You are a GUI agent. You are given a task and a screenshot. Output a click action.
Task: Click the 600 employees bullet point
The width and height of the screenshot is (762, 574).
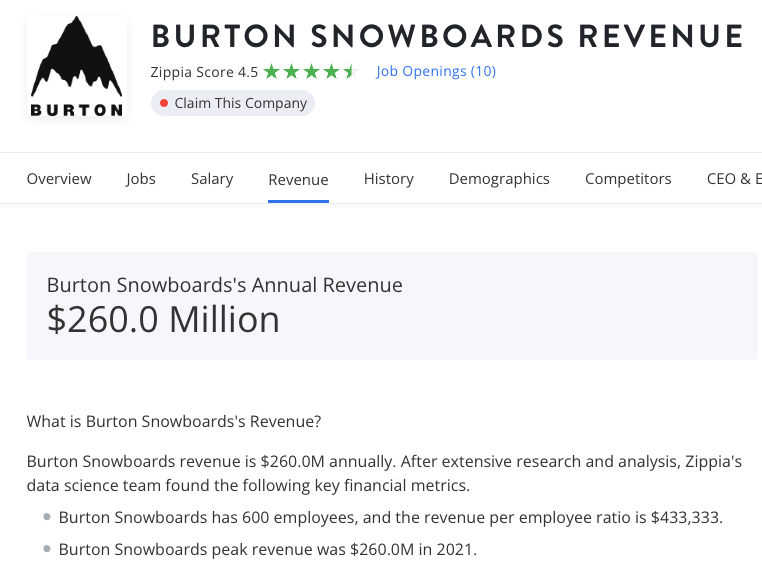390,517
